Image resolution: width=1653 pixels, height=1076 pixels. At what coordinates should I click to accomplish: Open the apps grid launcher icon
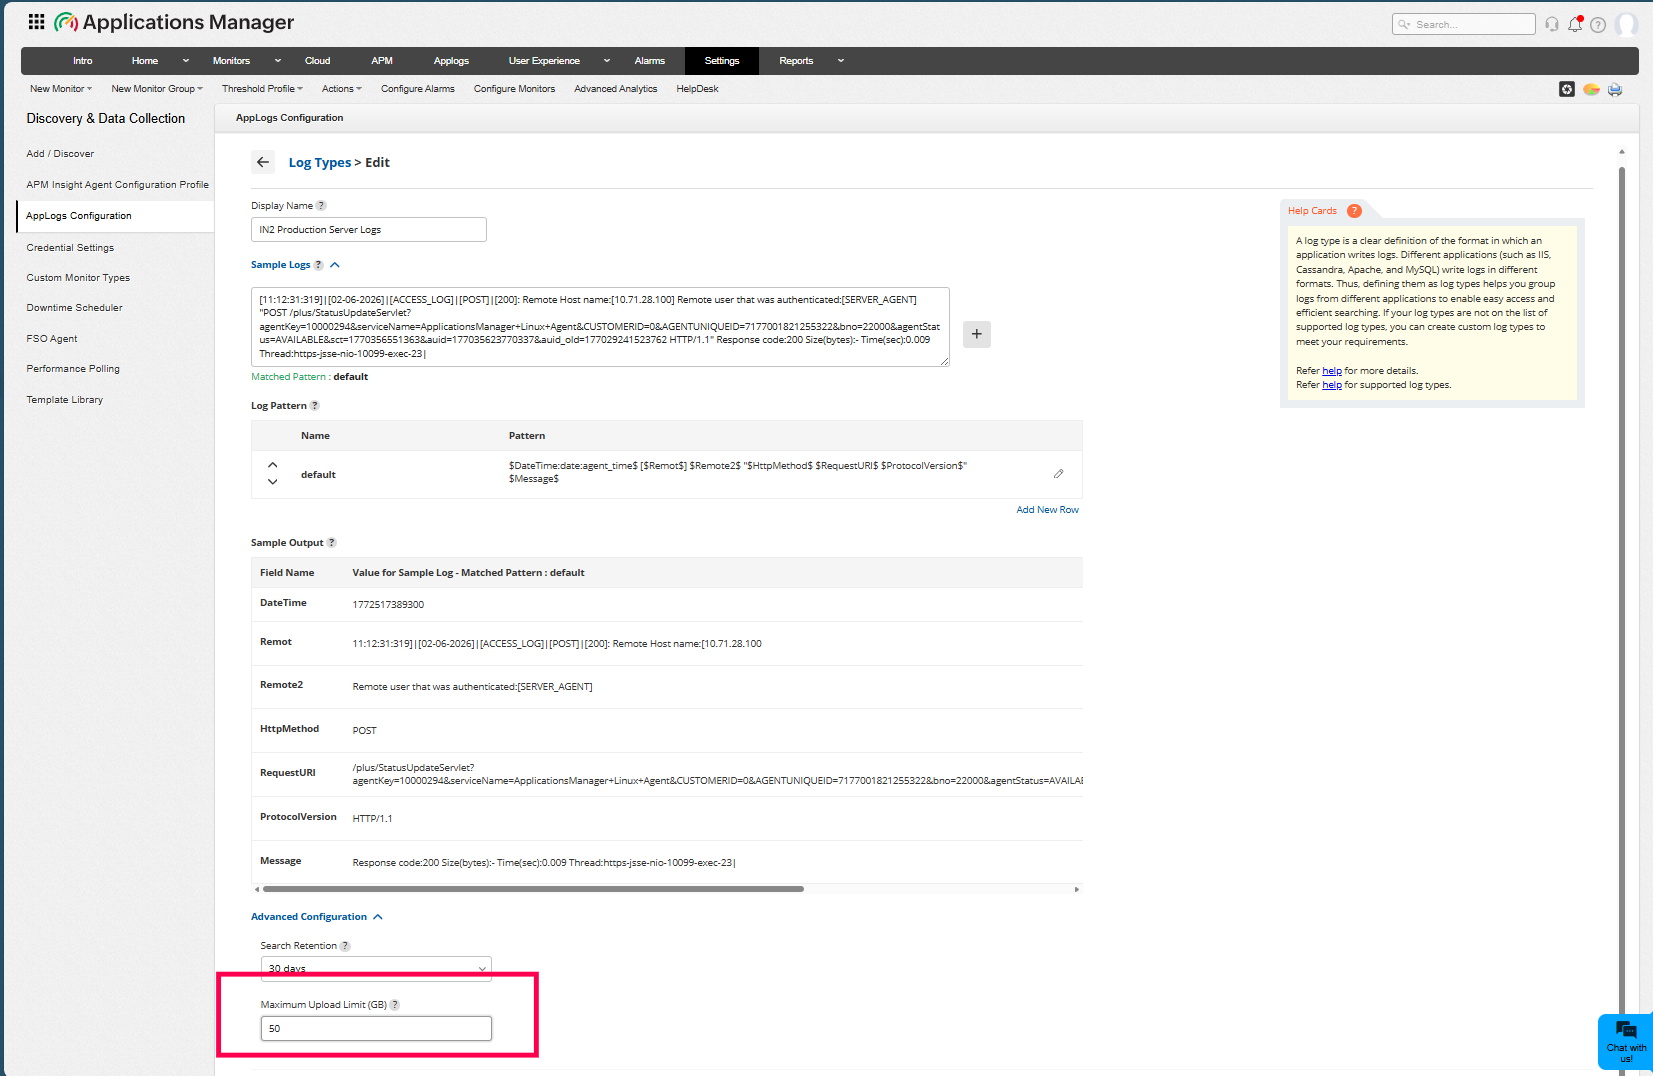[x=36, y=22]
